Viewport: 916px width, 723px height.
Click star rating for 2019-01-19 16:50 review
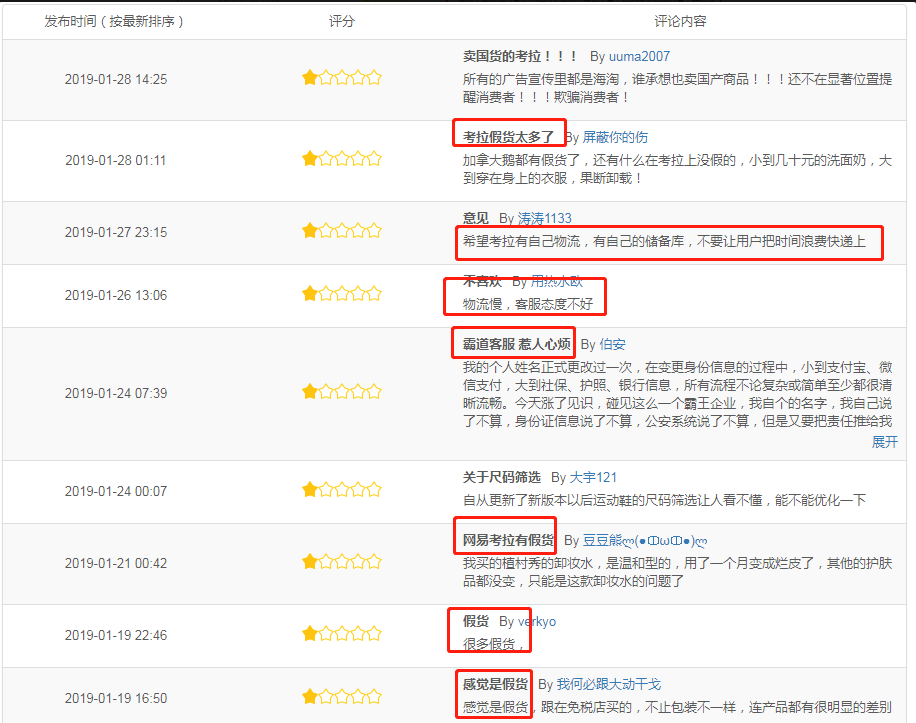342,697
